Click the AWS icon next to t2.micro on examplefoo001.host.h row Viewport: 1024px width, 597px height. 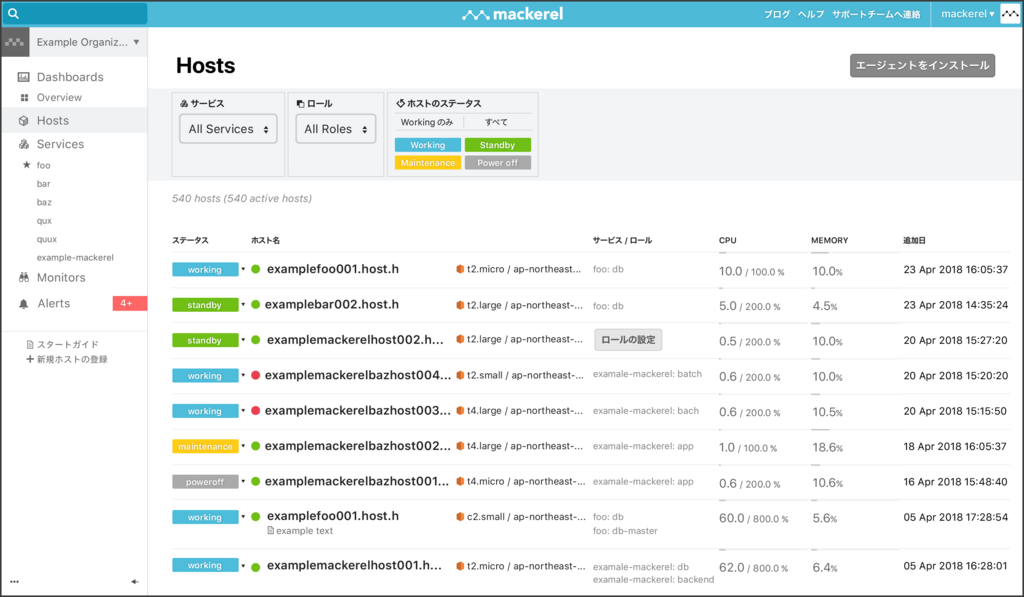(460, 269)
